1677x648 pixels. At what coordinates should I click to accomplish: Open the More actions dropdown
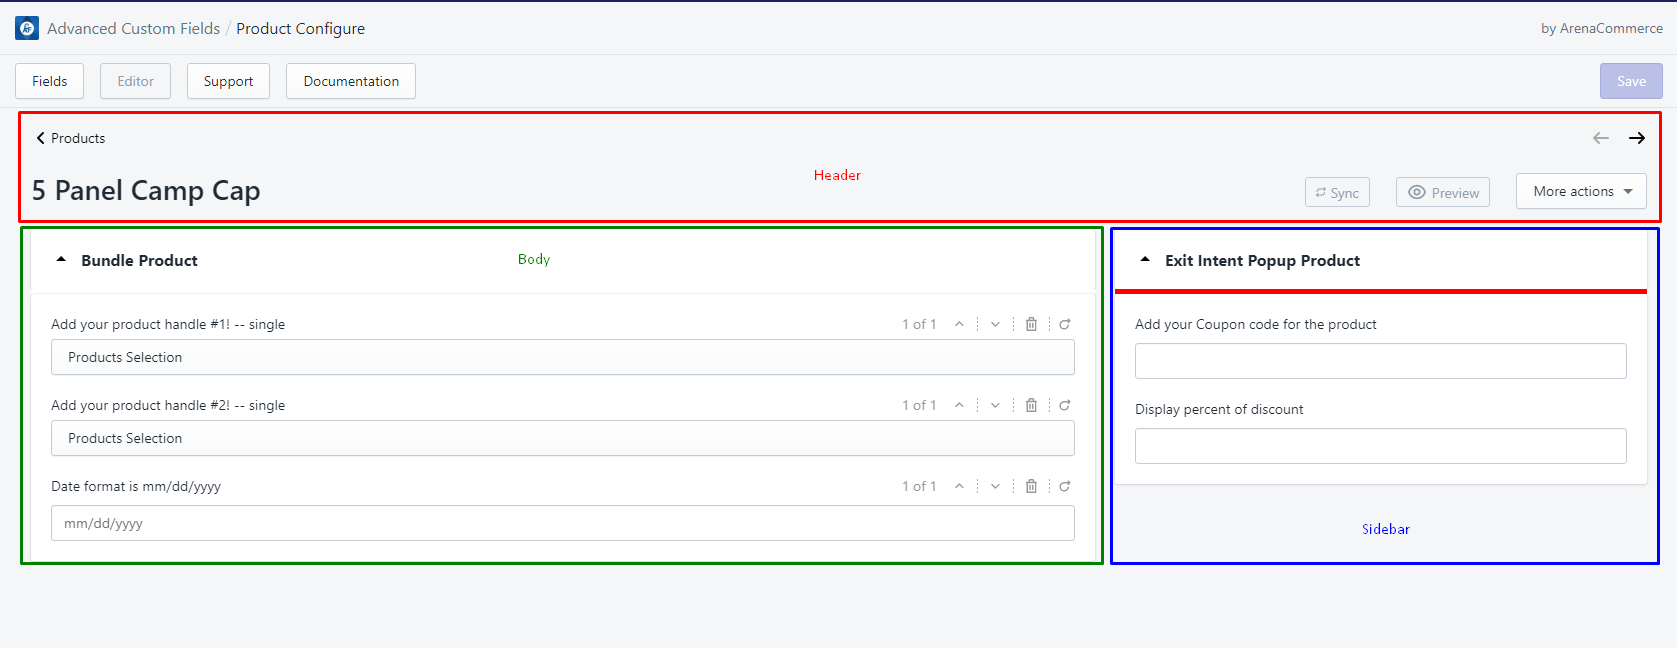coord(1581,191)
